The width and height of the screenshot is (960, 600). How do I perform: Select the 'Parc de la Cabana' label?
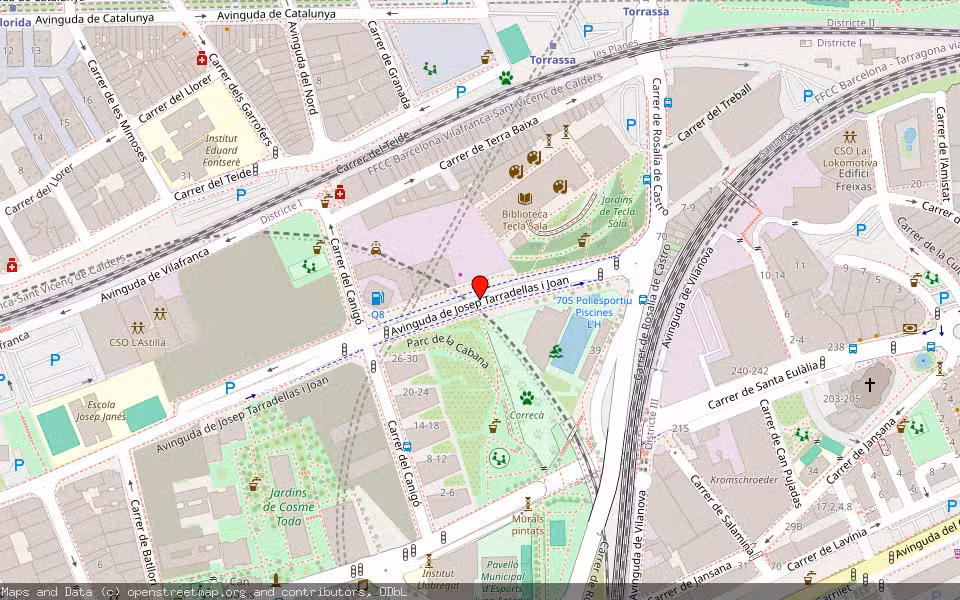pyautogui.click(x=448, y=351)
